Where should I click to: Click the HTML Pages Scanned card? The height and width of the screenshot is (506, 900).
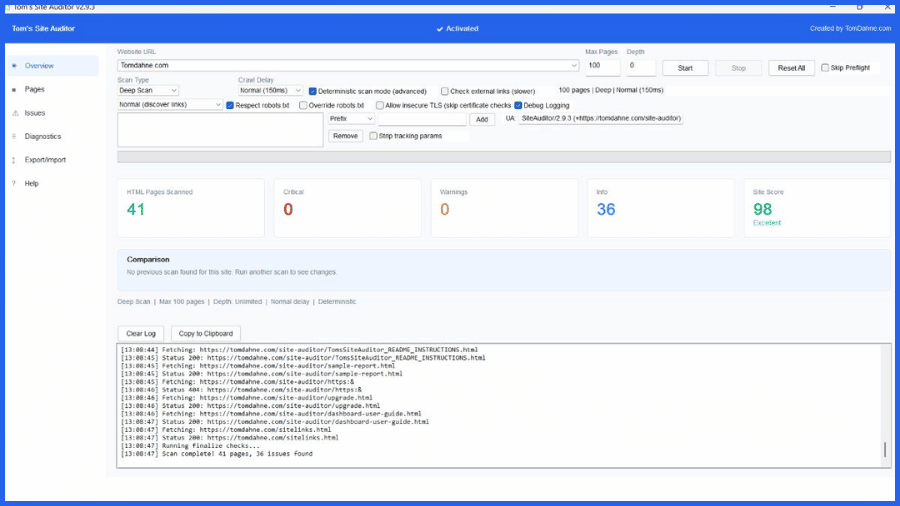tap(191, 208)
